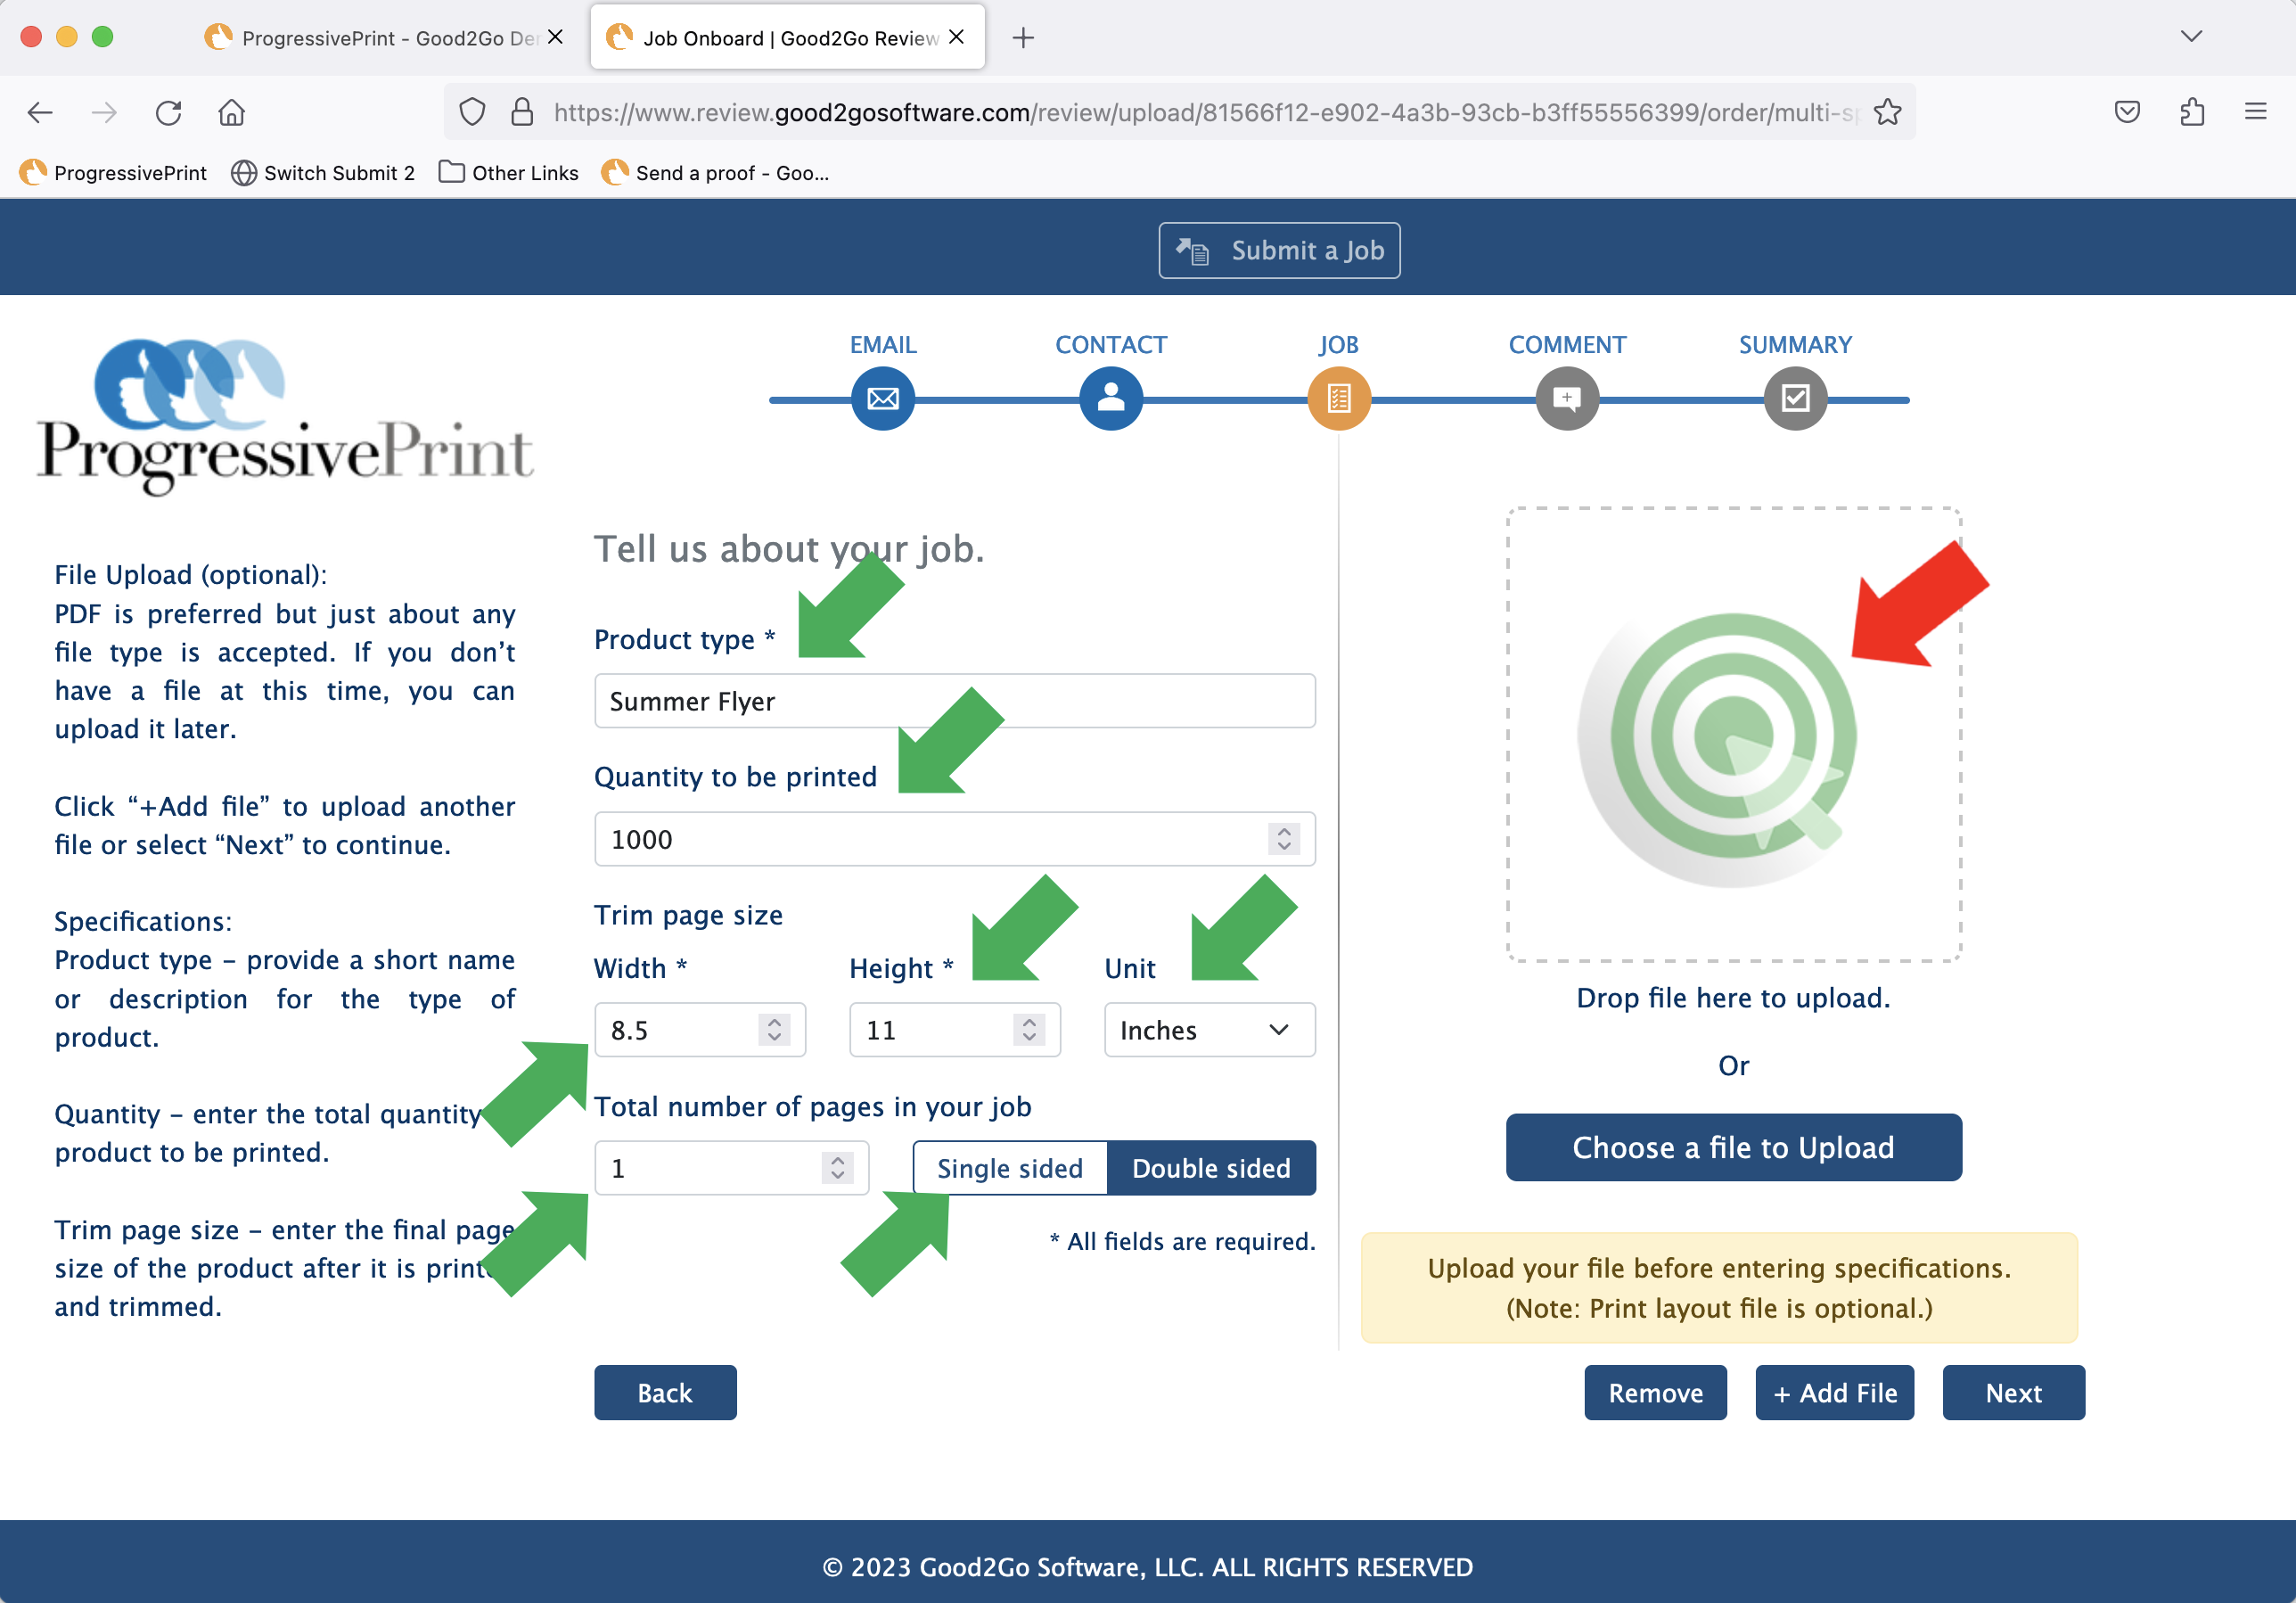
Task: Click the Email step envelope icon
Action: point(882,399)
